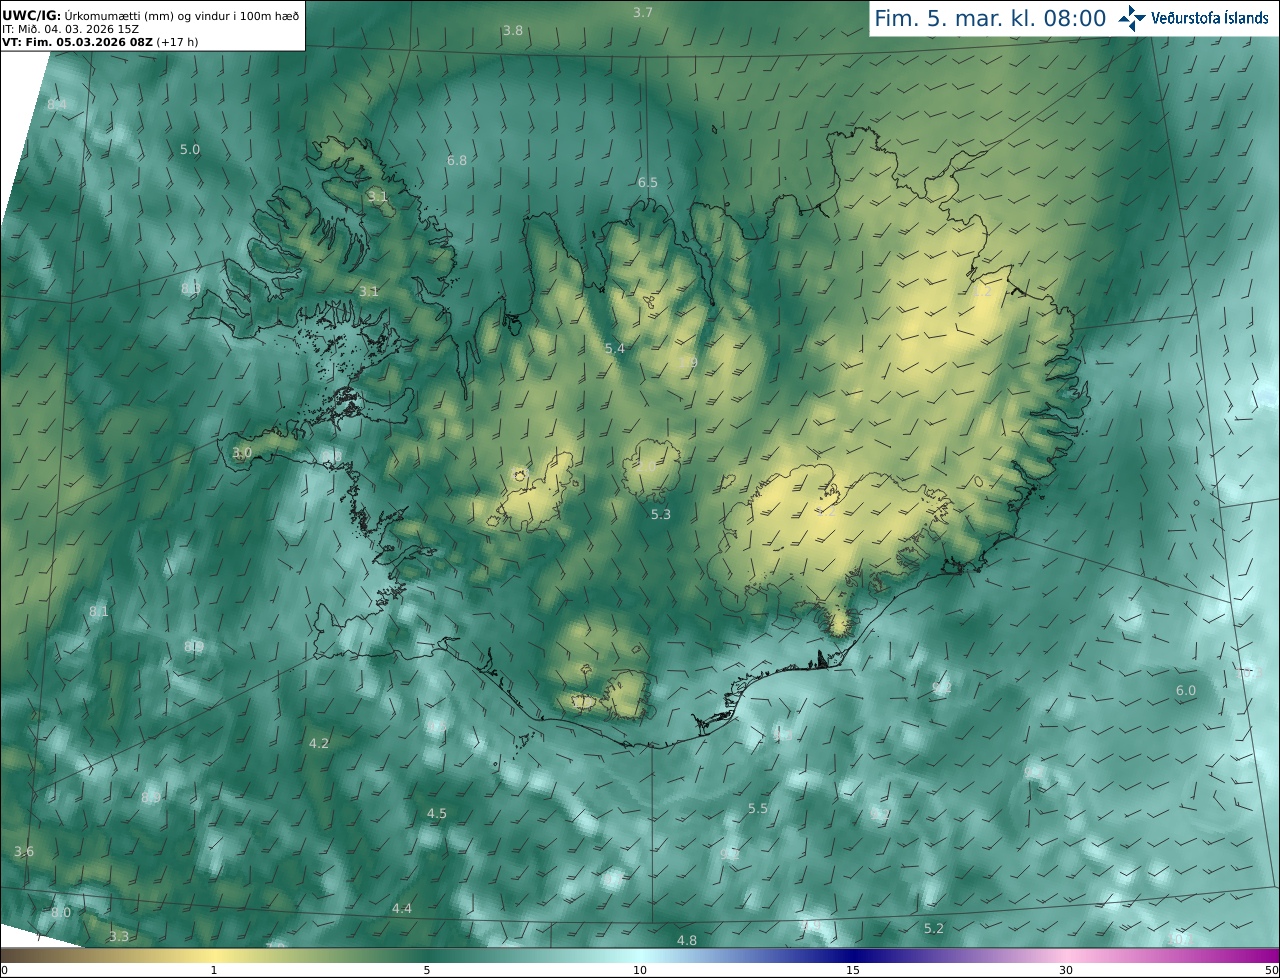Screen dimensions: 1280x978
Task: Click the 3.6 value label on the map
Action: click(x=24, y=851)
